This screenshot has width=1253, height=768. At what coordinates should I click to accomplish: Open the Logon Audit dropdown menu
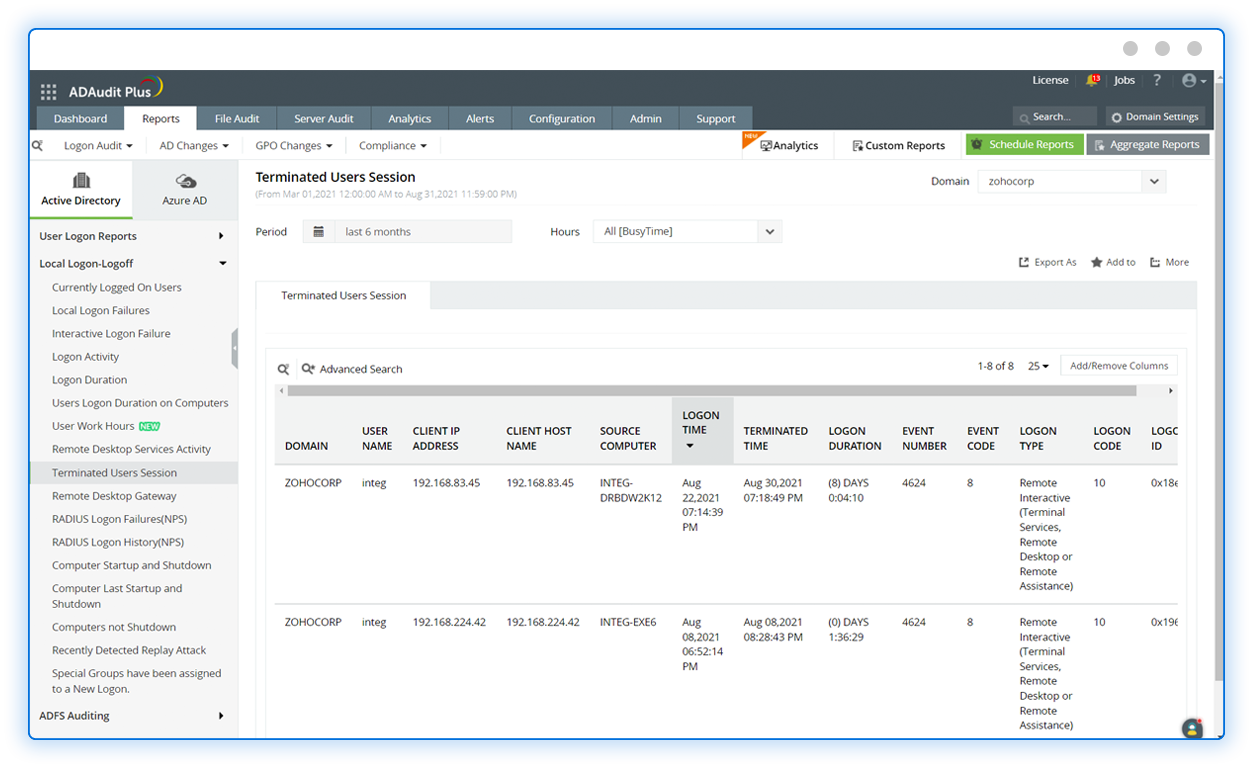98,145
